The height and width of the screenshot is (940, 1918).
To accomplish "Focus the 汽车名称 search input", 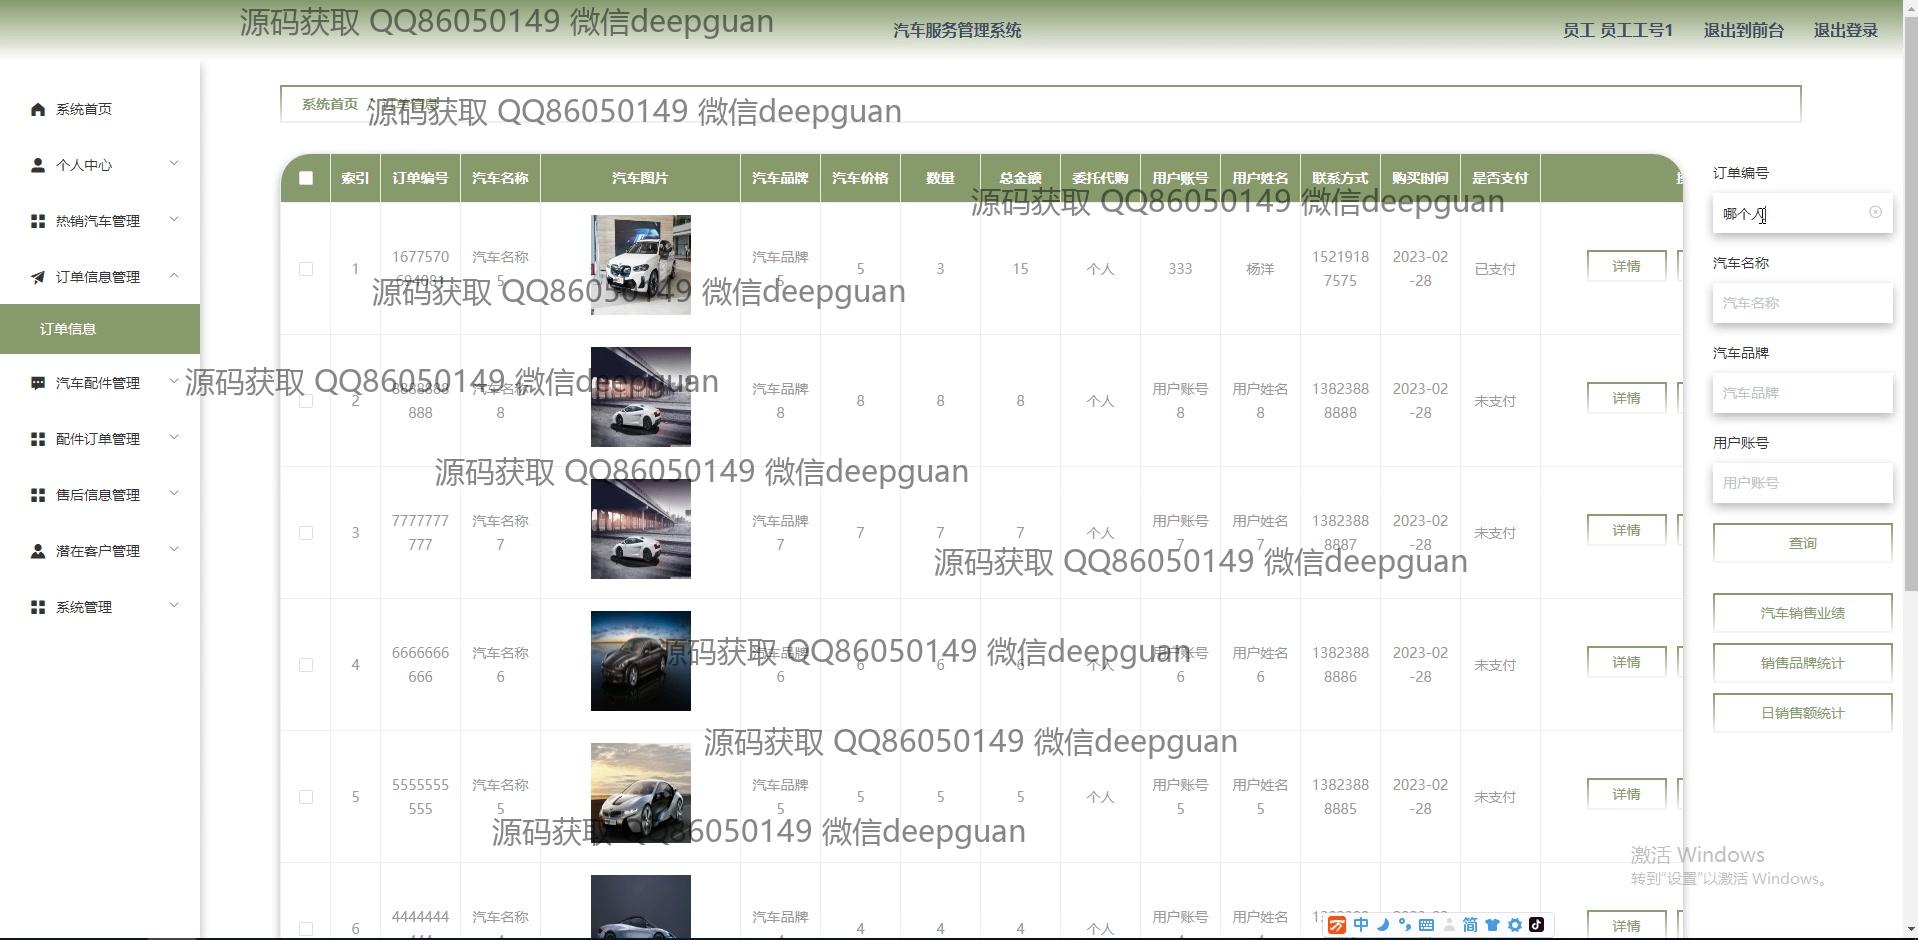I will [x=1802, y=303].
